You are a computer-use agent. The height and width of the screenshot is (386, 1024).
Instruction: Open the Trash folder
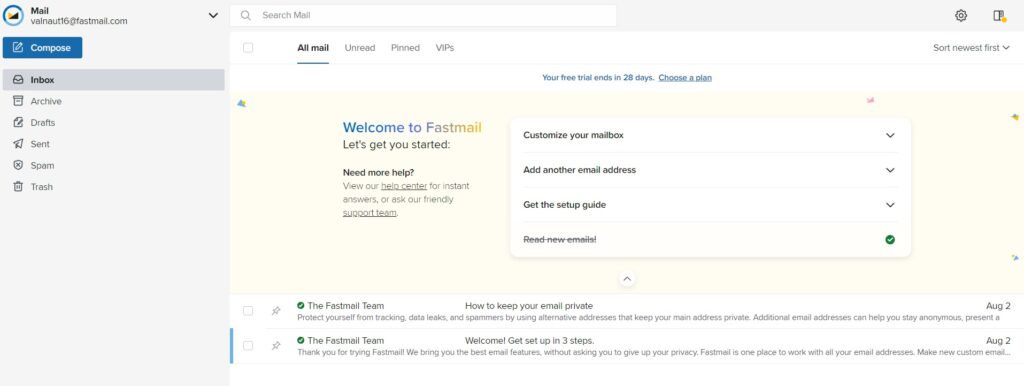click(x=114, y=187)
